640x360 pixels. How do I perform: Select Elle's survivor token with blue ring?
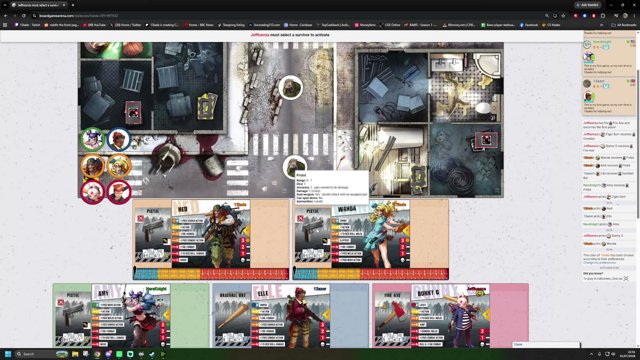pos(119,139)
